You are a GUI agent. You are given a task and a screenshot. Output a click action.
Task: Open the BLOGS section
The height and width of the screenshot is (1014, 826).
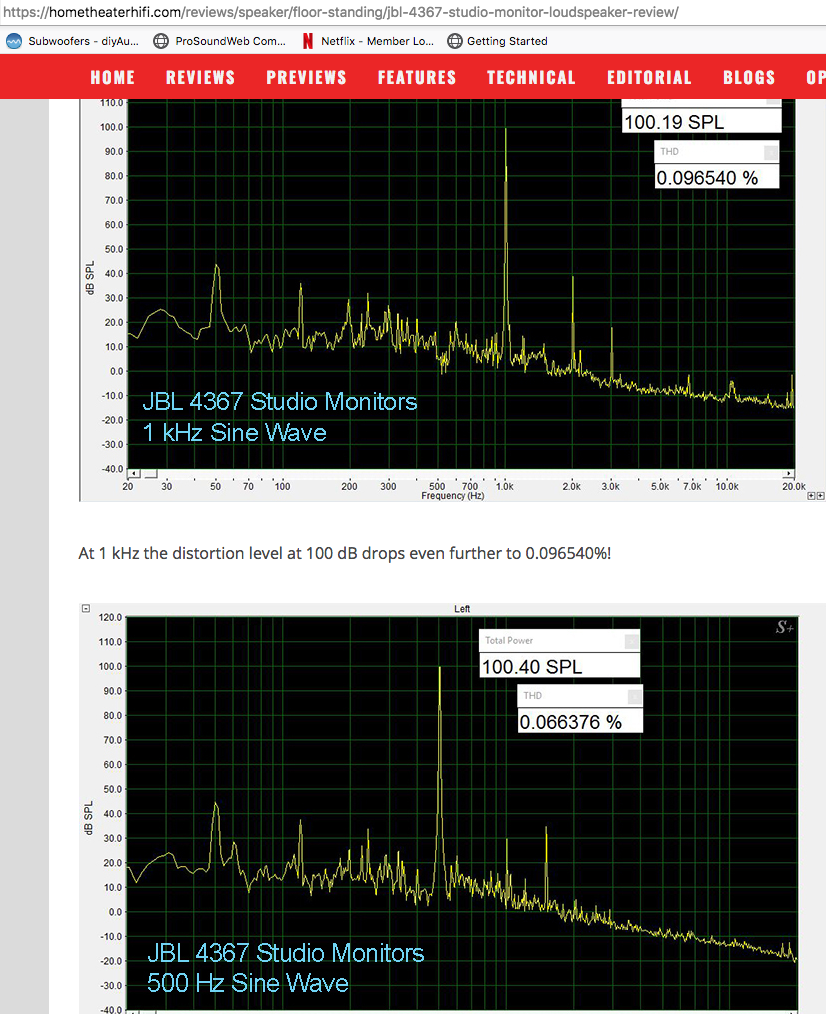(749, 78)
